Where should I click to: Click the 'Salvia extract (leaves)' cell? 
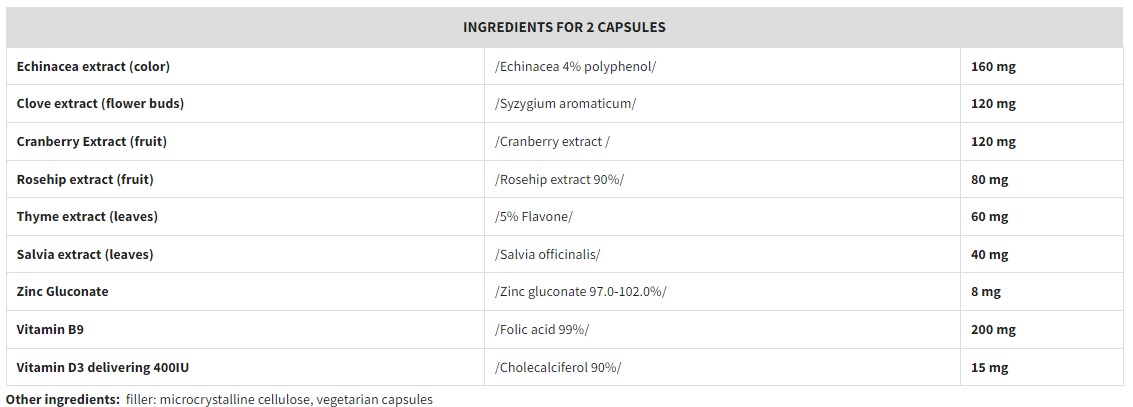click(85, 255)
